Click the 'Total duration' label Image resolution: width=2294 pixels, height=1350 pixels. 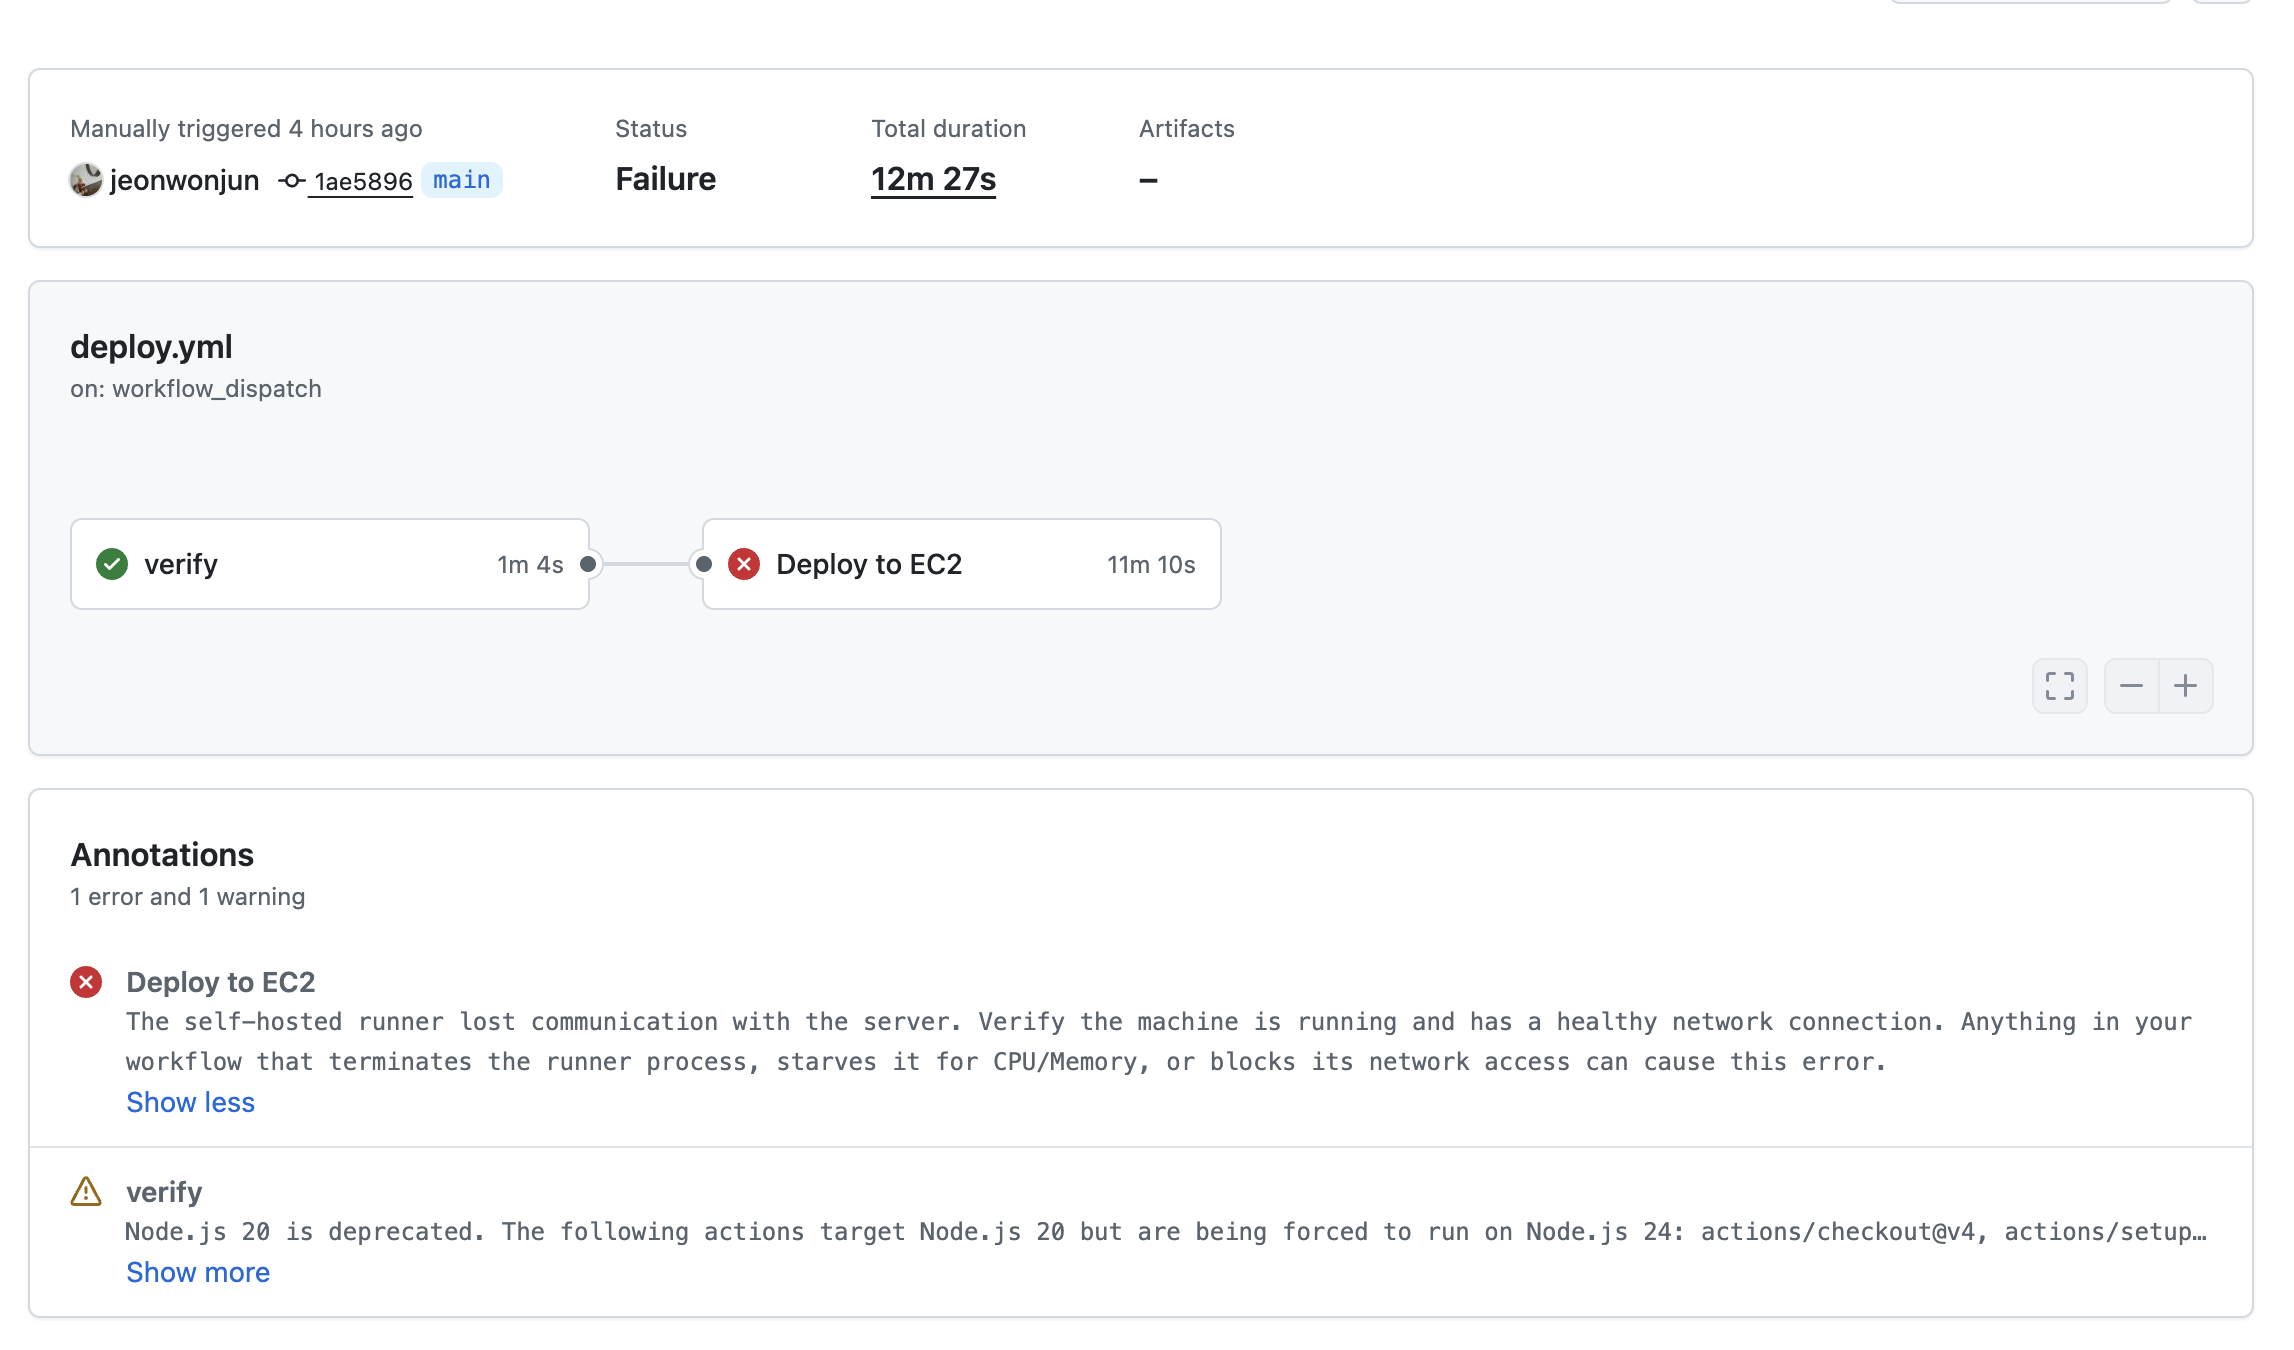[x=948, y=129]
